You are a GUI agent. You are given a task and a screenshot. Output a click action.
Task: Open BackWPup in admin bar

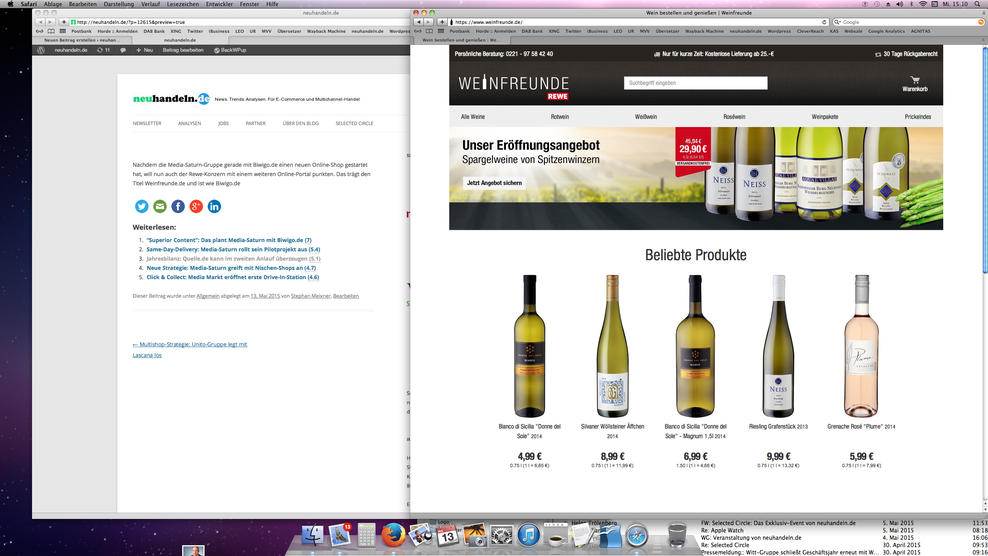point(230,50)
